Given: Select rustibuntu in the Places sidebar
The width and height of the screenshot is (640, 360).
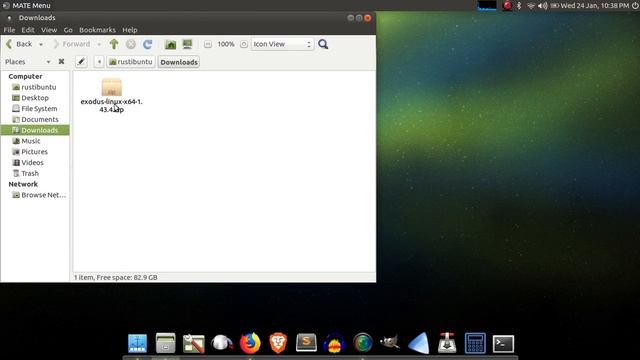Looking at the screenshot, I should tap(35, 87).
